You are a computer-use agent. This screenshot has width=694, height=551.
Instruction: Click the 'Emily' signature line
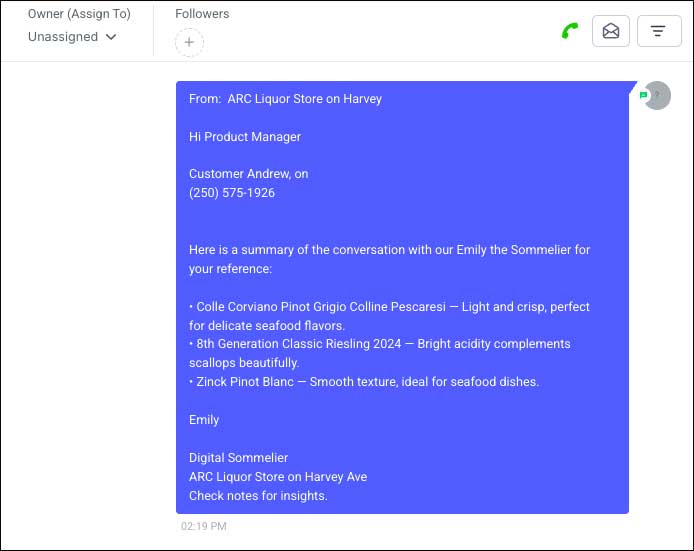pyautogui.click(x=204, y=420)
